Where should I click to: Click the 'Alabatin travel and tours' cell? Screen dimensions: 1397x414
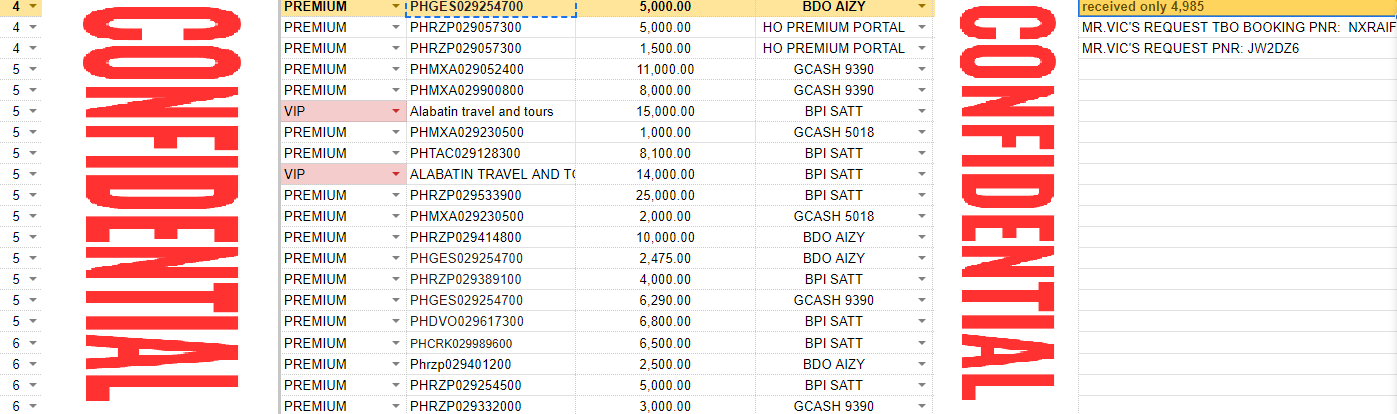[490, 111]
